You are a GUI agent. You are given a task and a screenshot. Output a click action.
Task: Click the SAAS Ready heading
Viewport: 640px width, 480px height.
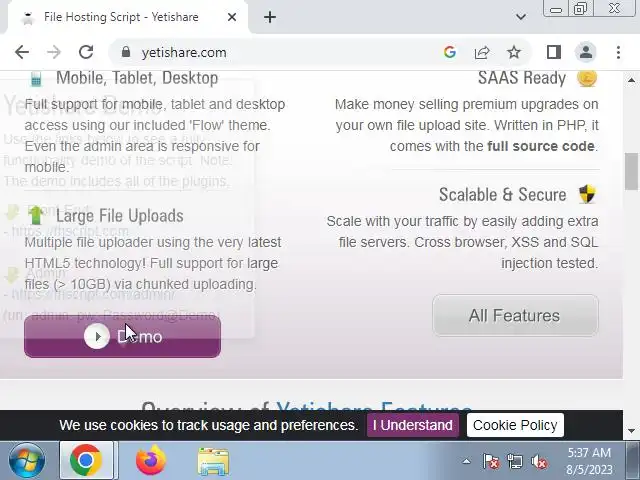(522, 78)
